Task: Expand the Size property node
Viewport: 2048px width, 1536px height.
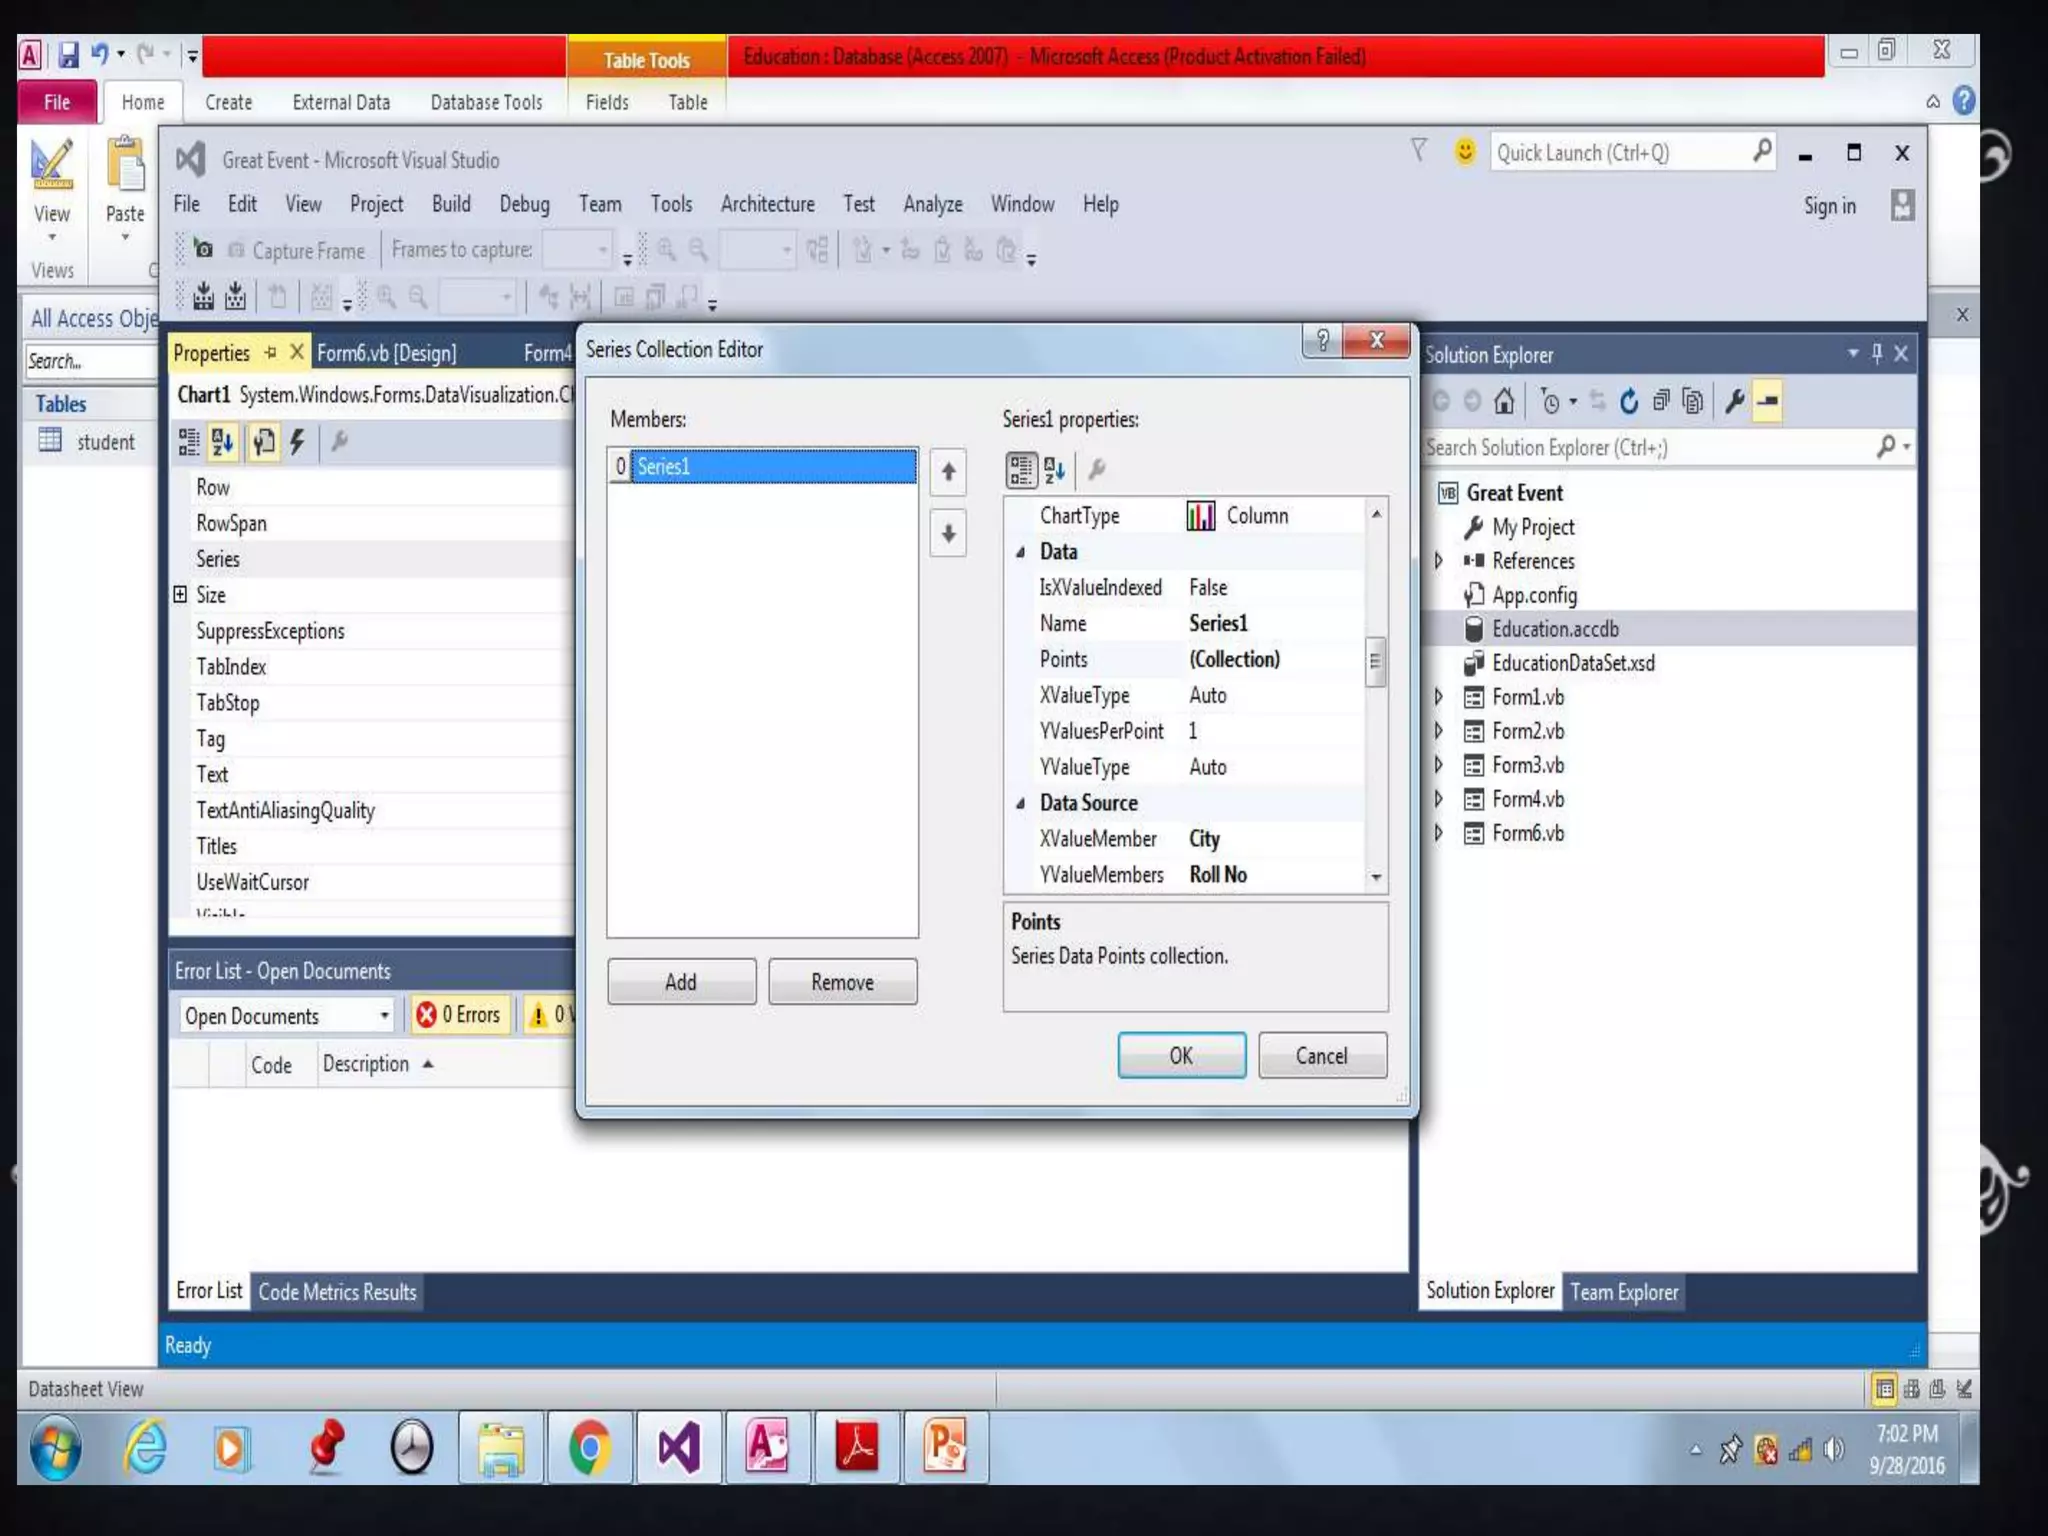Action: click(x=180, y=595)
